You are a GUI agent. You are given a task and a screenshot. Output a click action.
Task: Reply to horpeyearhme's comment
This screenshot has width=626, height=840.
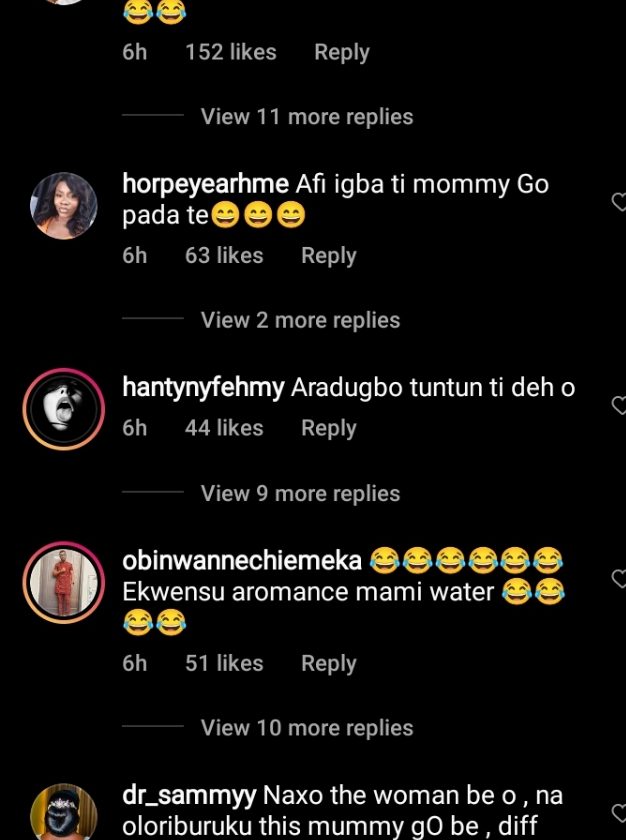pyautogui.click(x=328, y=256)
